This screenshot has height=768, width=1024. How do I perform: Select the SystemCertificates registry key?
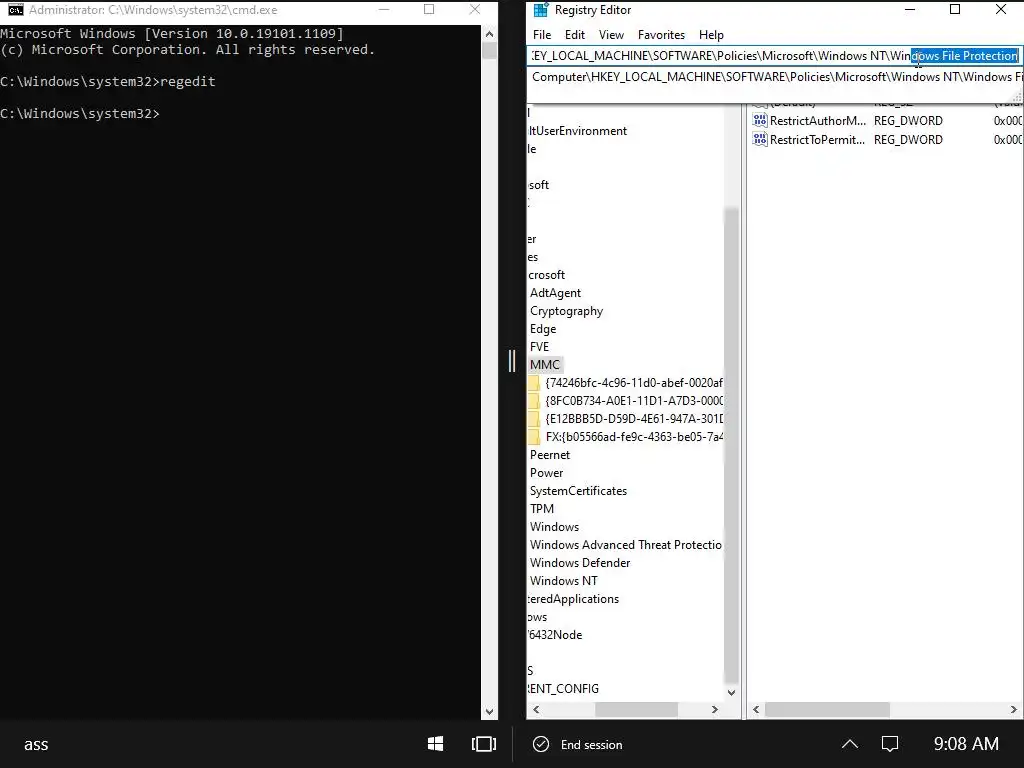[578, 491]
